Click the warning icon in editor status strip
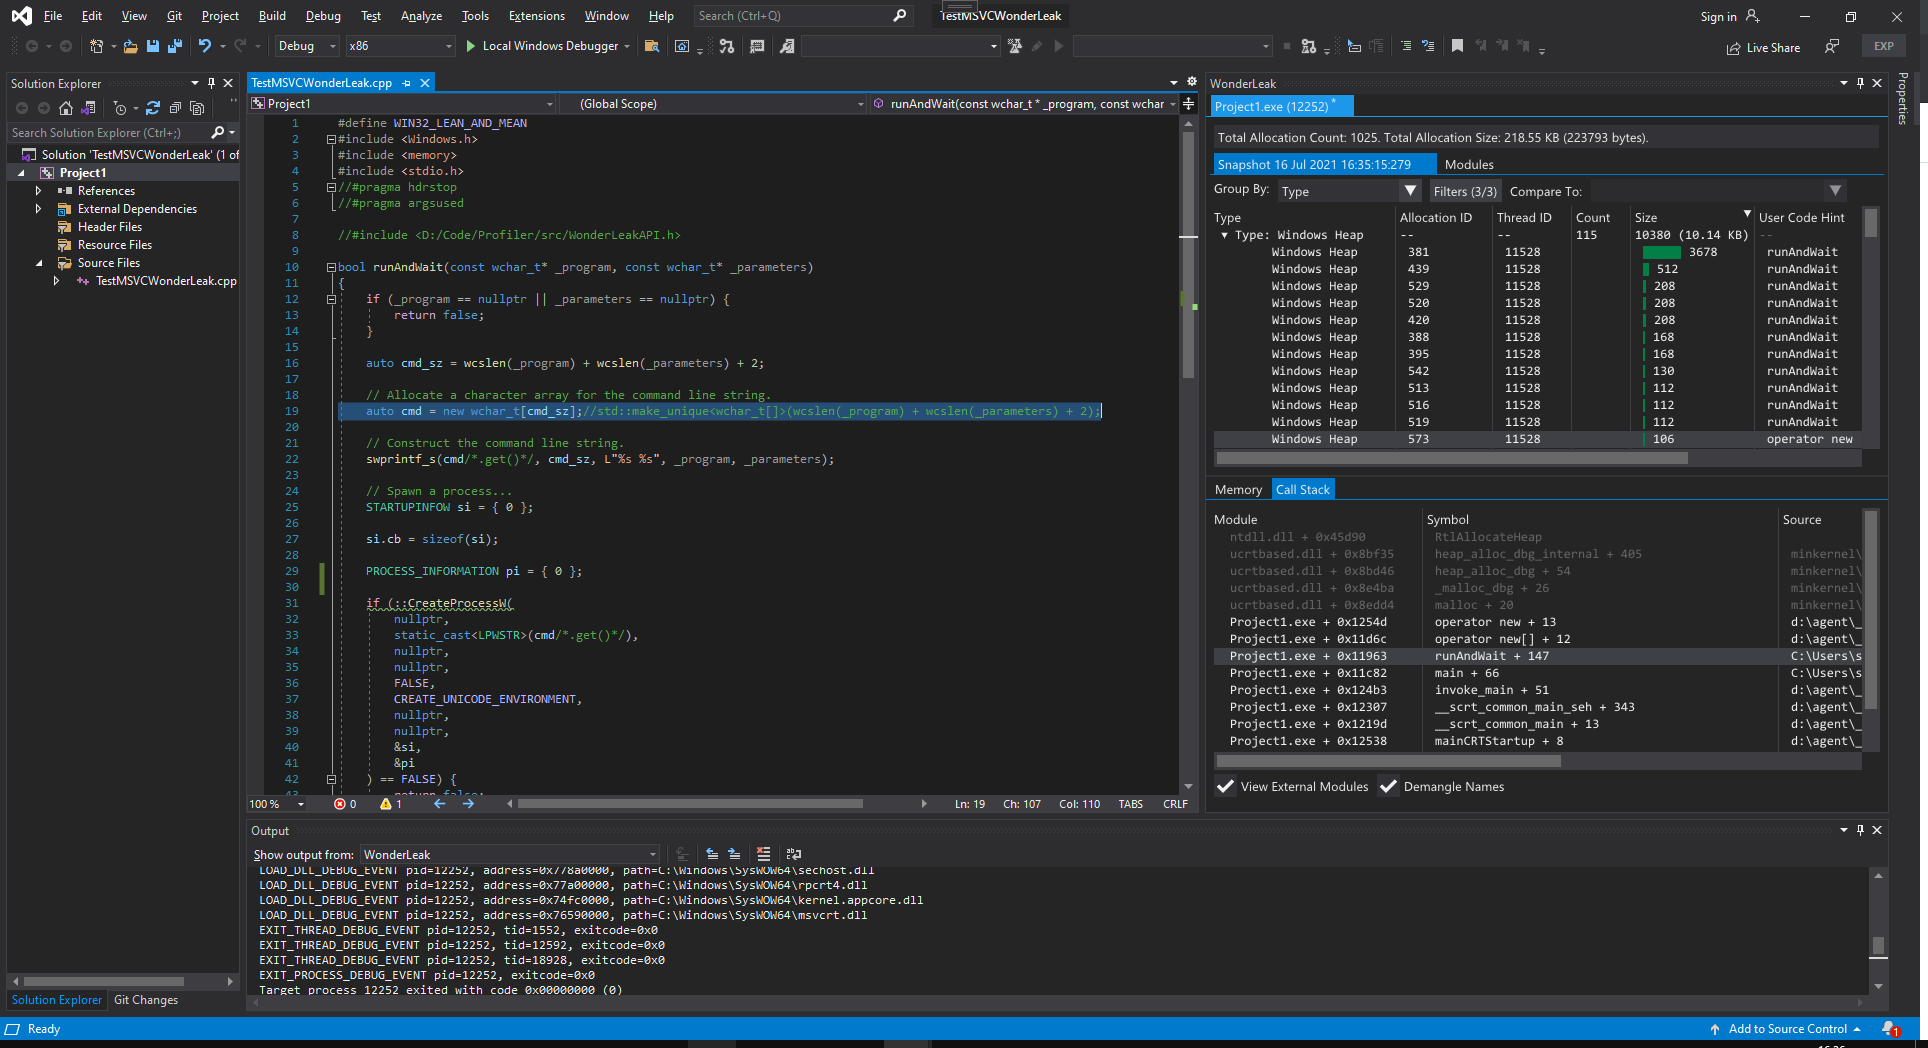The image size is (1928, 1048). 386,804
